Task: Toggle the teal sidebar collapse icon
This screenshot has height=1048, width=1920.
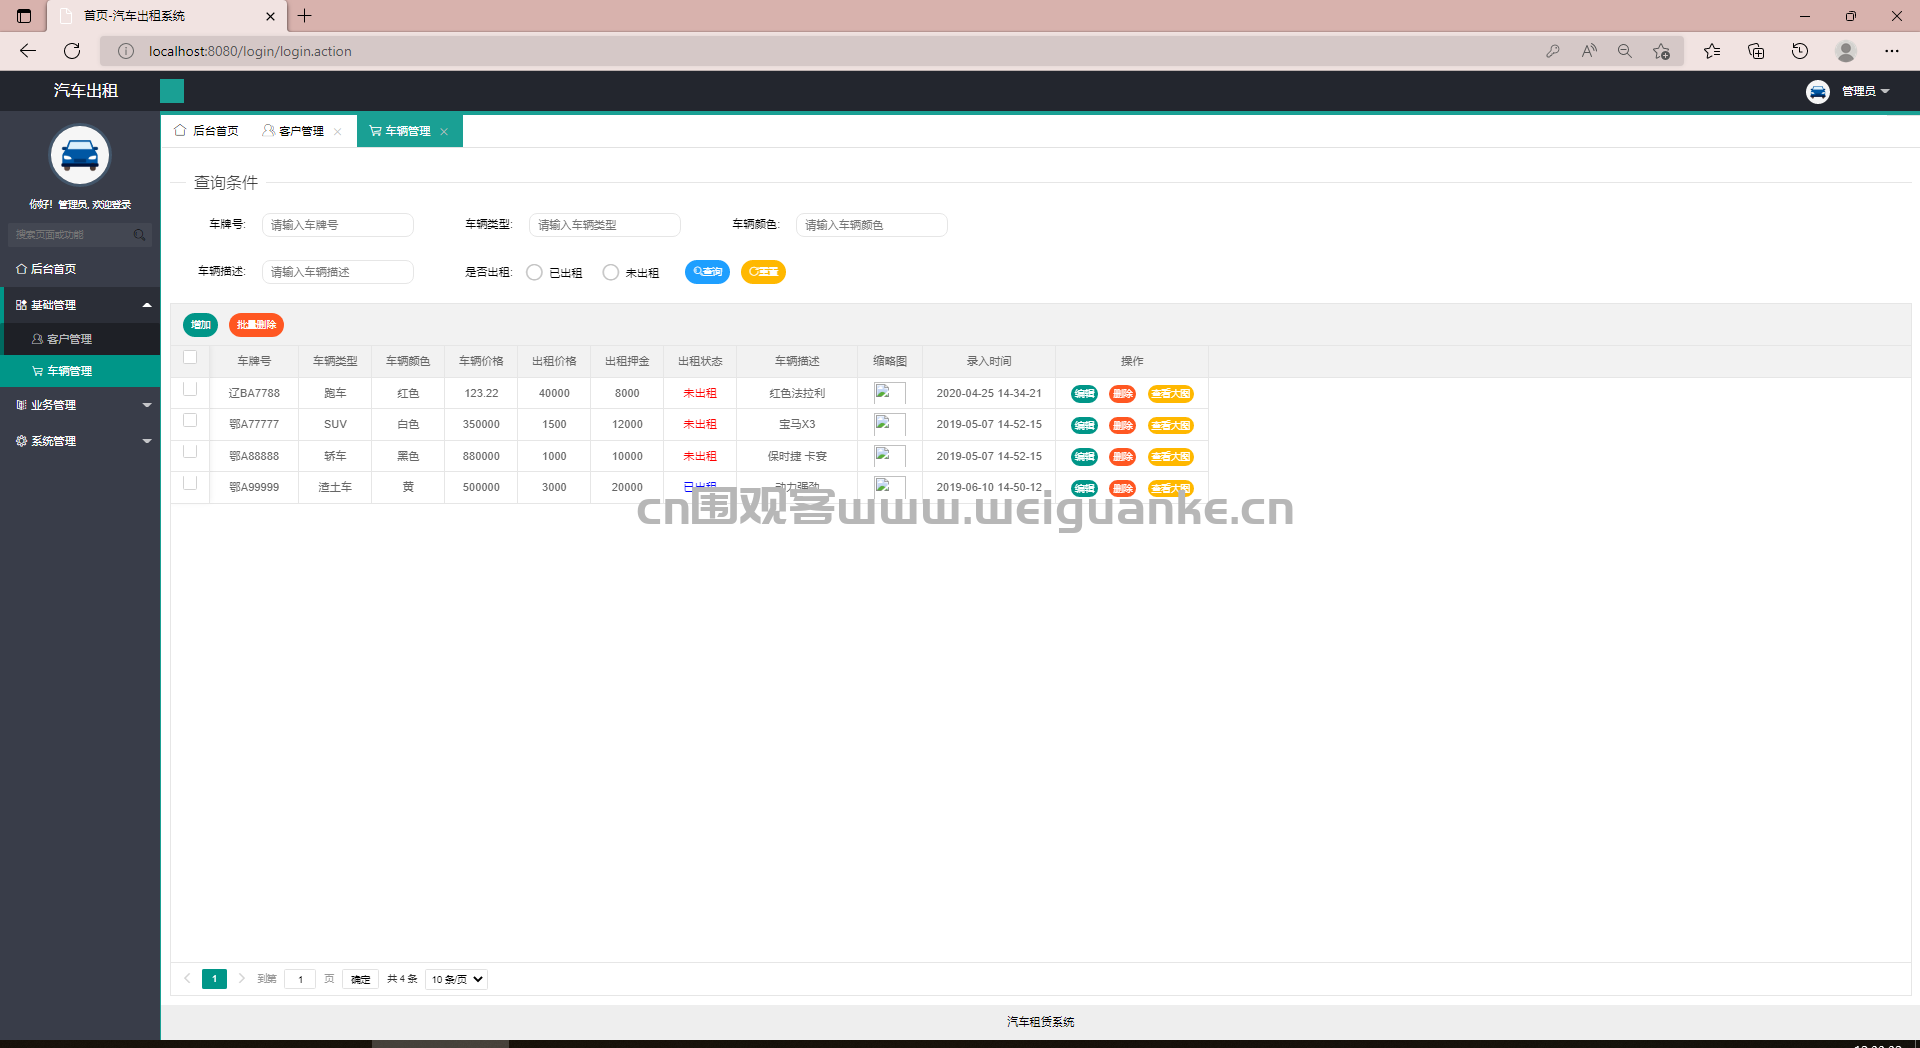Action: [x=172, y=91]
